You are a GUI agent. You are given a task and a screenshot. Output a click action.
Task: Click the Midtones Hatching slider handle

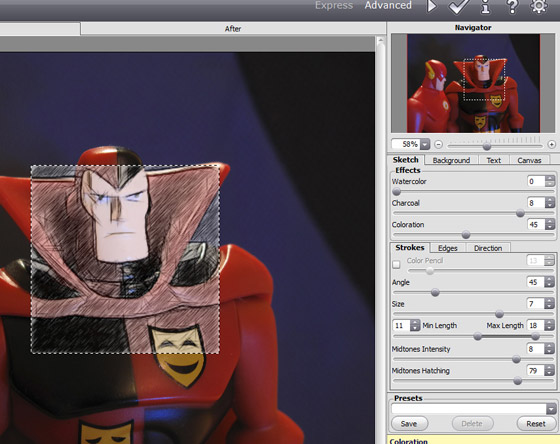(x=517, y=381)
